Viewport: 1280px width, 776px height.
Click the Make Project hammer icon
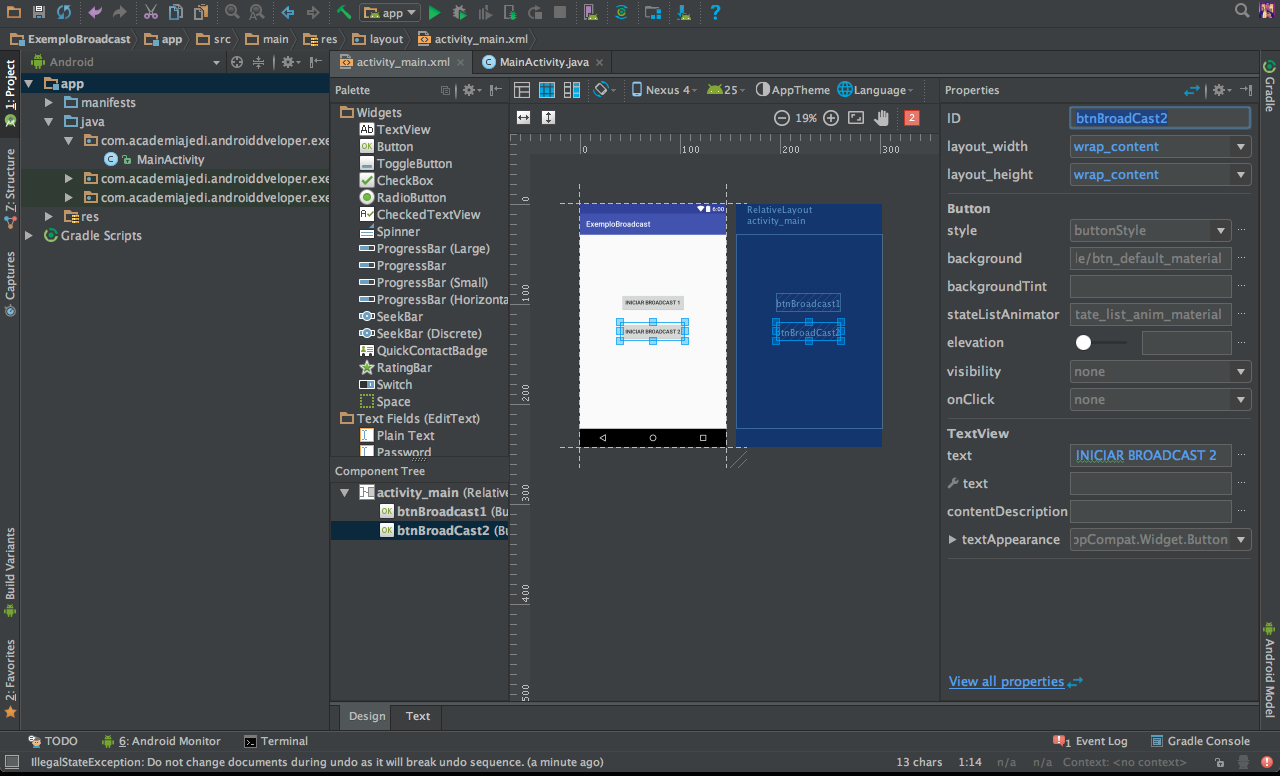[x=343, y=13]
